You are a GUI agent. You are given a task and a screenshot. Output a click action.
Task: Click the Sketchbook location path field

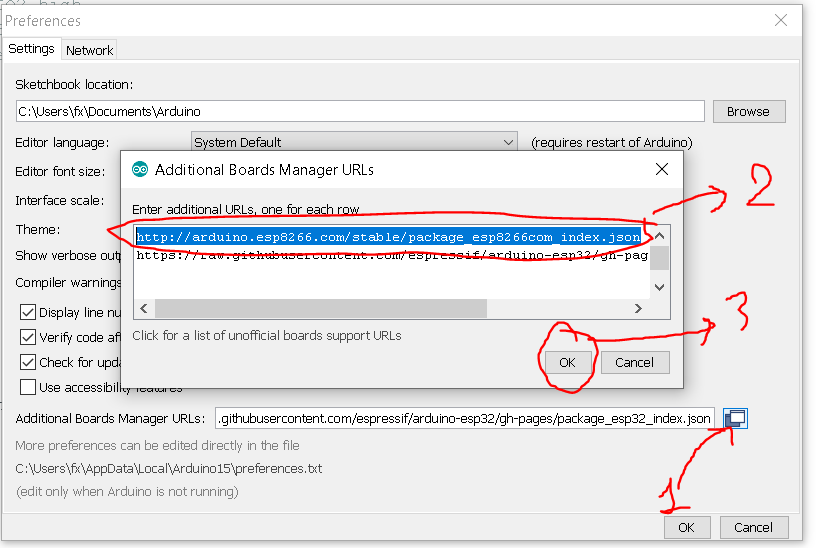tap(360, 112)
